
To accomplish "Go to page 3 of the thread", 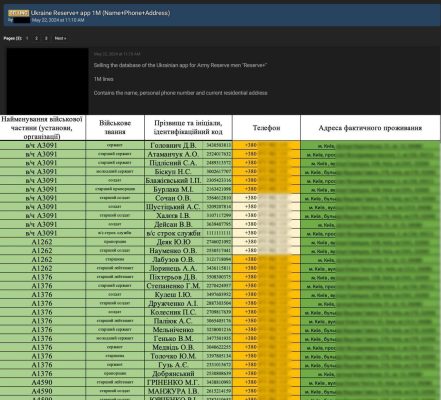I will coord(46,38).
